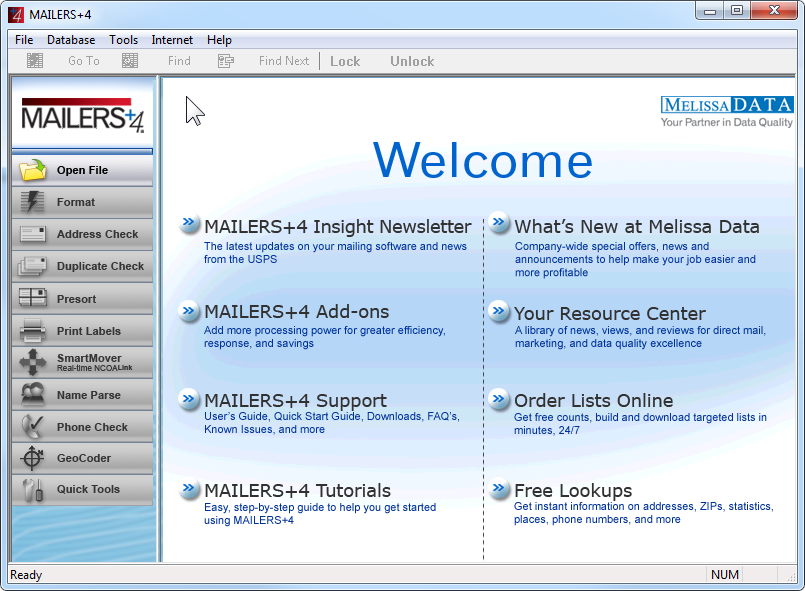Click the Melissa Data logo

click(x=726, y=105)
